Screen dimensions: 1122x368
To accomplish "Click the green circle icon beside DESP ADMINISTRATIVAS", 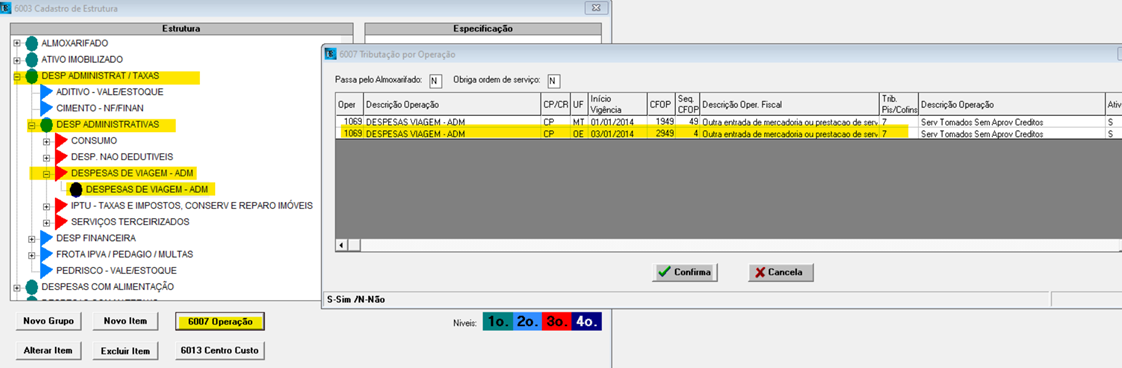I will click(46, 125).
